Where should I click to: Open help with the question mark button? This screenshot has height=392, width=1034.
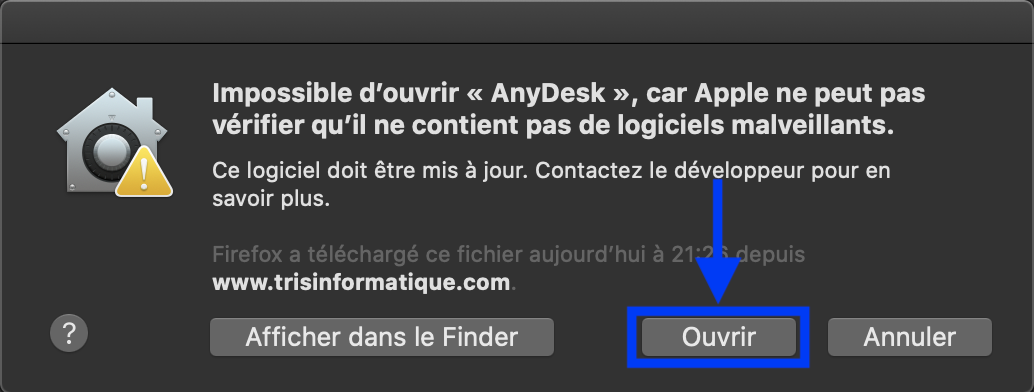click(x=69, y=335)
